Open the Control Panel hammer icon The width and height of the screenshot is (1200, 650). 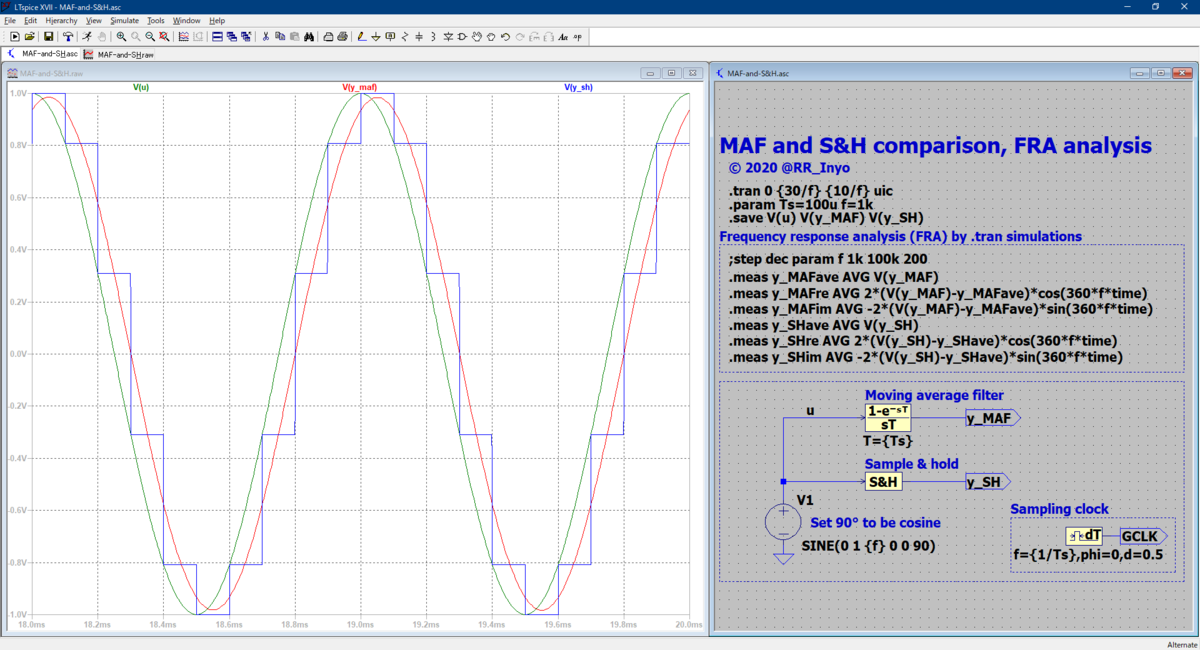(67, 36)
